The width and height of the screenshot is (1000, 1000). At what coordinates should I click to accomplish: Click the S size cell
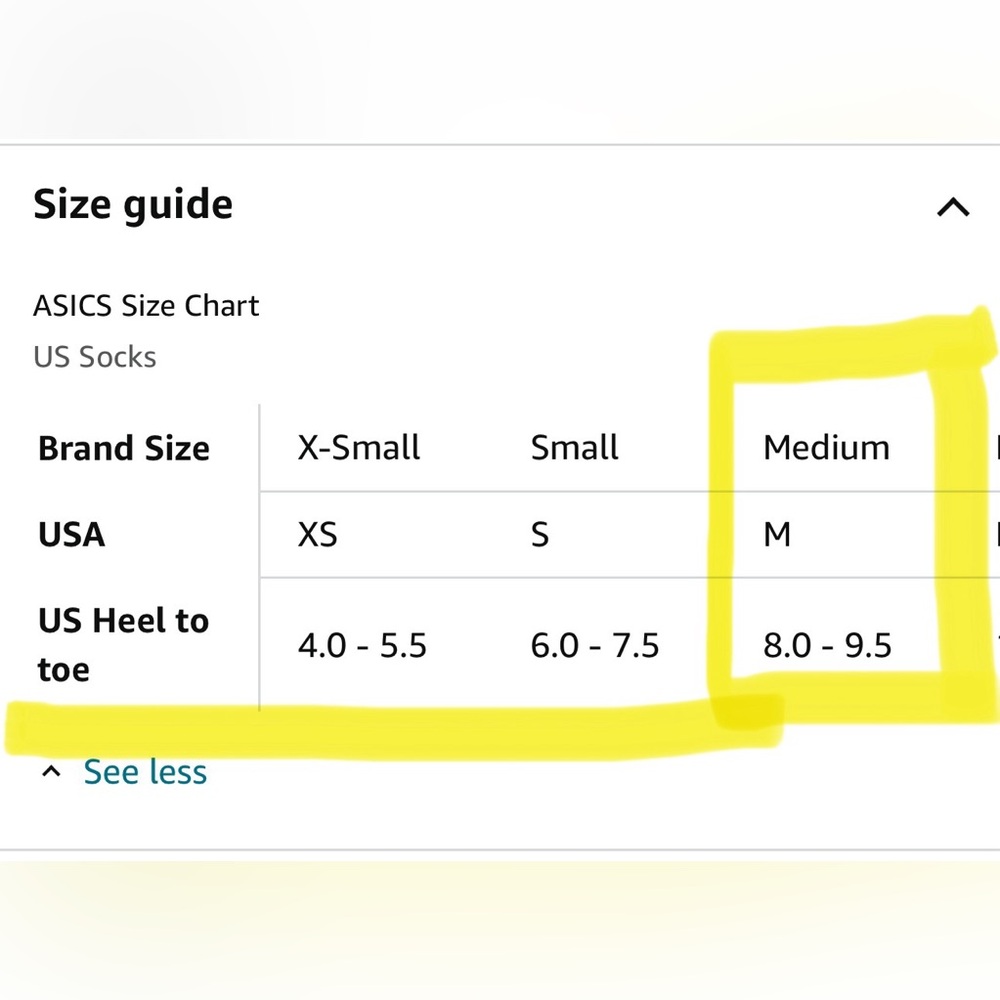[x=540, y=534]
